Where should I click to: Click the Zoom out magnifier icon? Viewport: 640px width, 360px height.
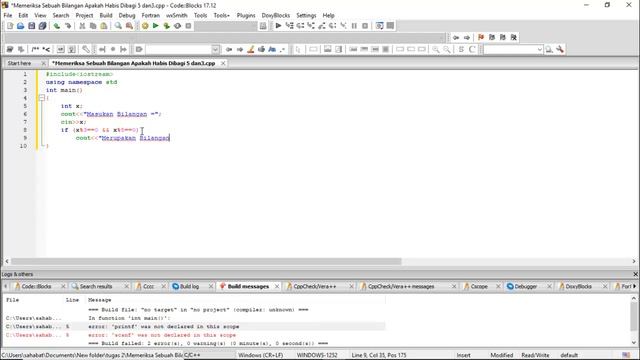click(x=447, y=49)
